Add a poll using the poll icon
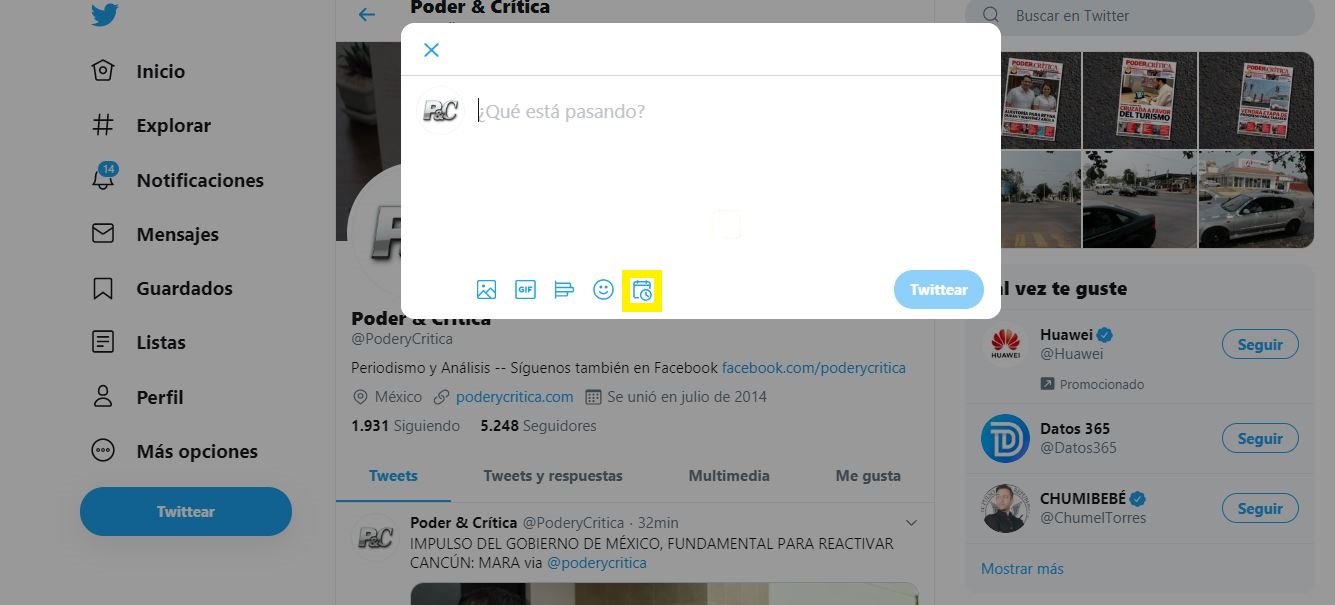 (564, 290)
